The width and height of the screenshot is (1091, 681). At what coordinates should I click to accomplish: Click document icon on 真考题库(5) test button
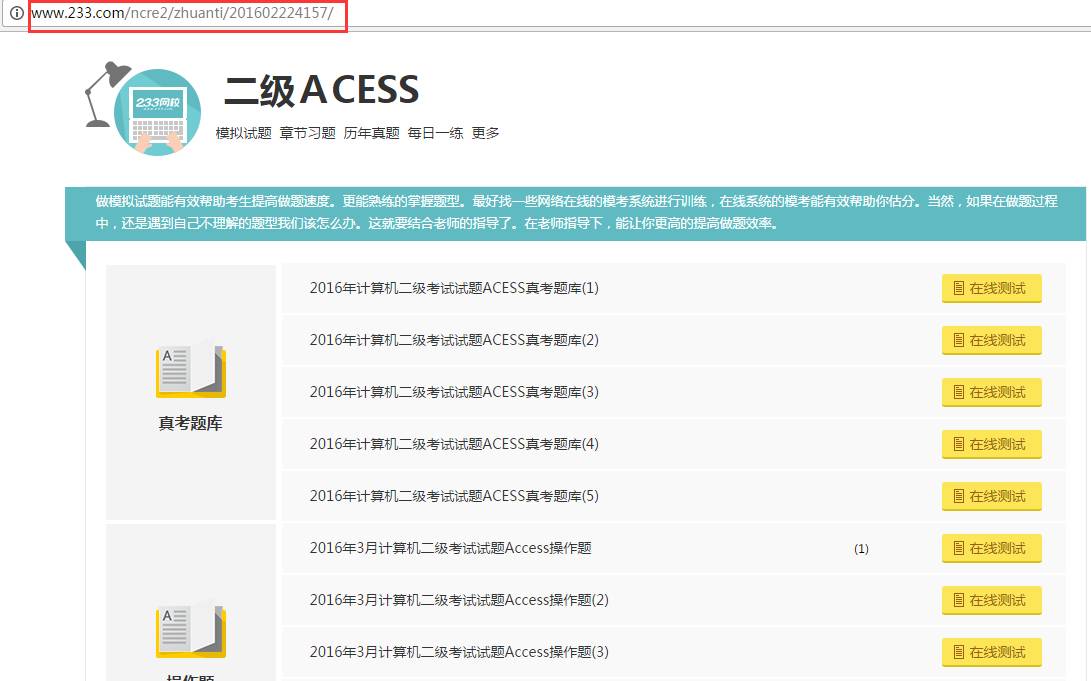coord(959,496)
